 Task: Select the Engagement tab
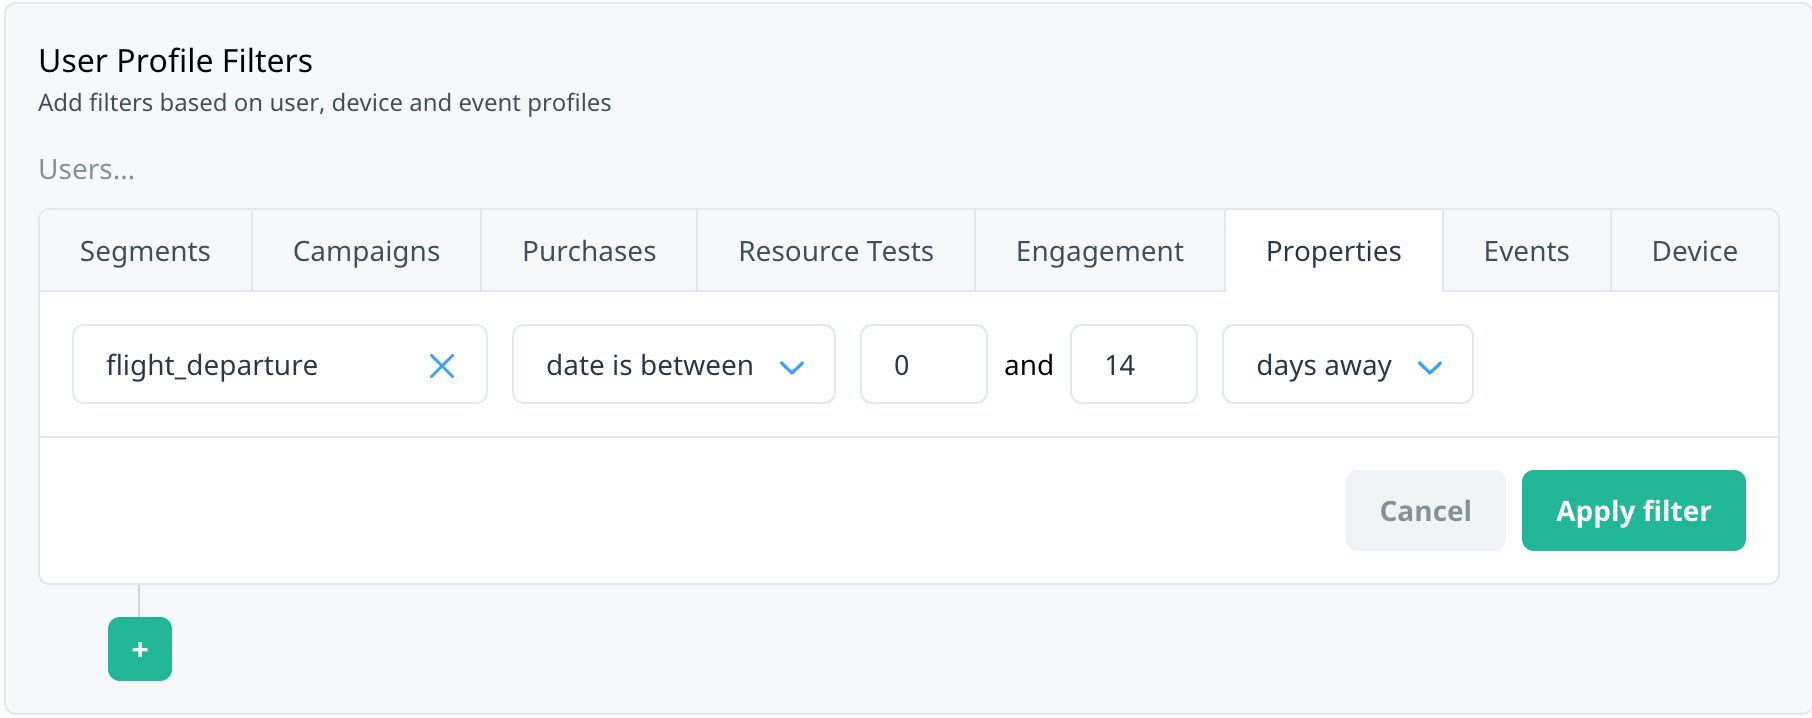pyautogui.click(x=1100, y=251)
